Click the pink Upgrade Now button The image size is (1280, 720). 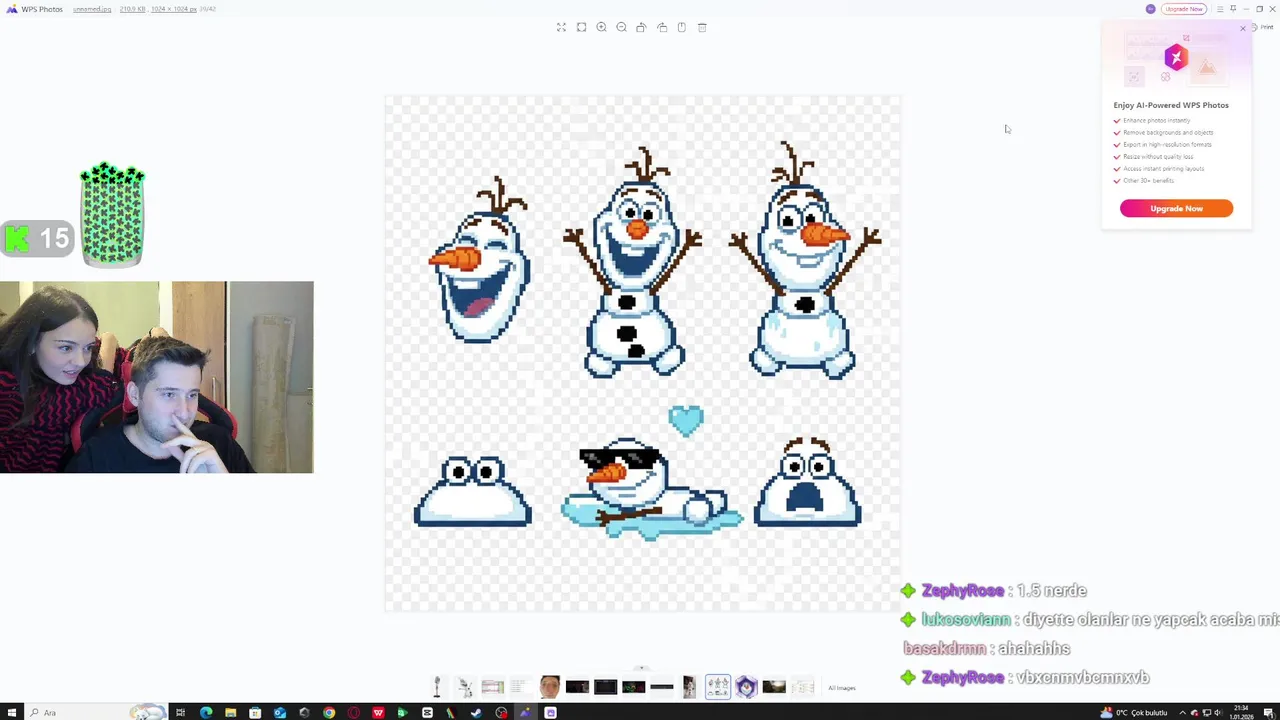click(x=1176, y=208)
